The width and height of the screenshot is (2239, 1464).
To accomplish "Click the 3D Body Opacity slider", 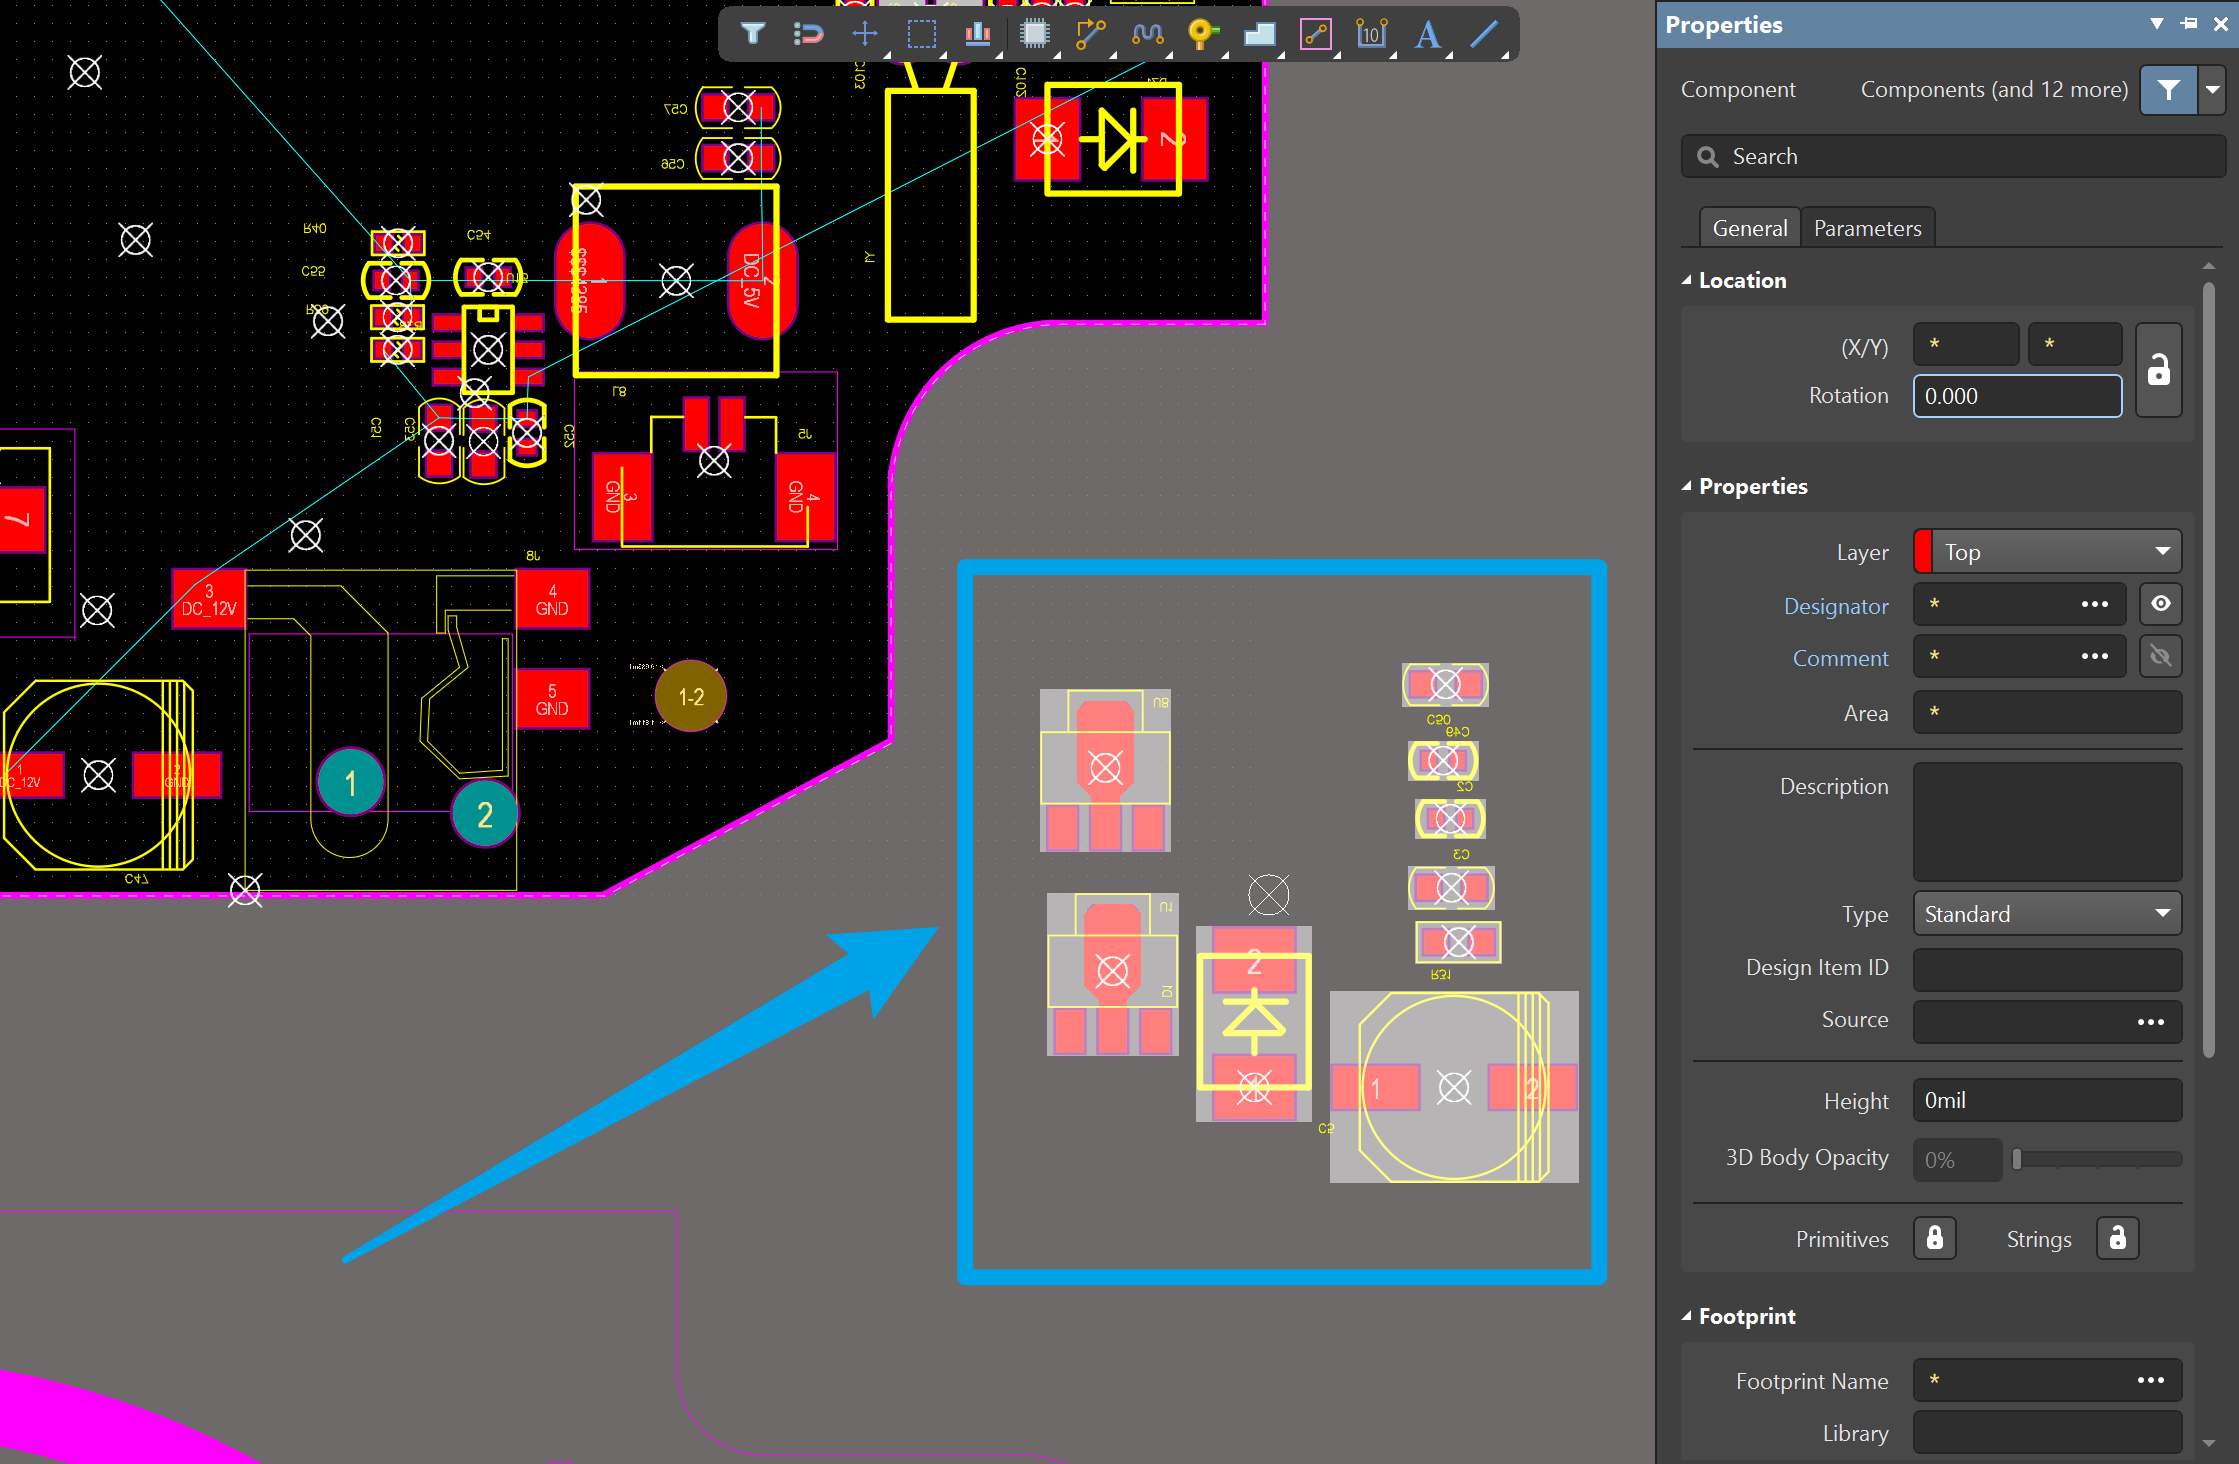I will click(2096, 1159).
